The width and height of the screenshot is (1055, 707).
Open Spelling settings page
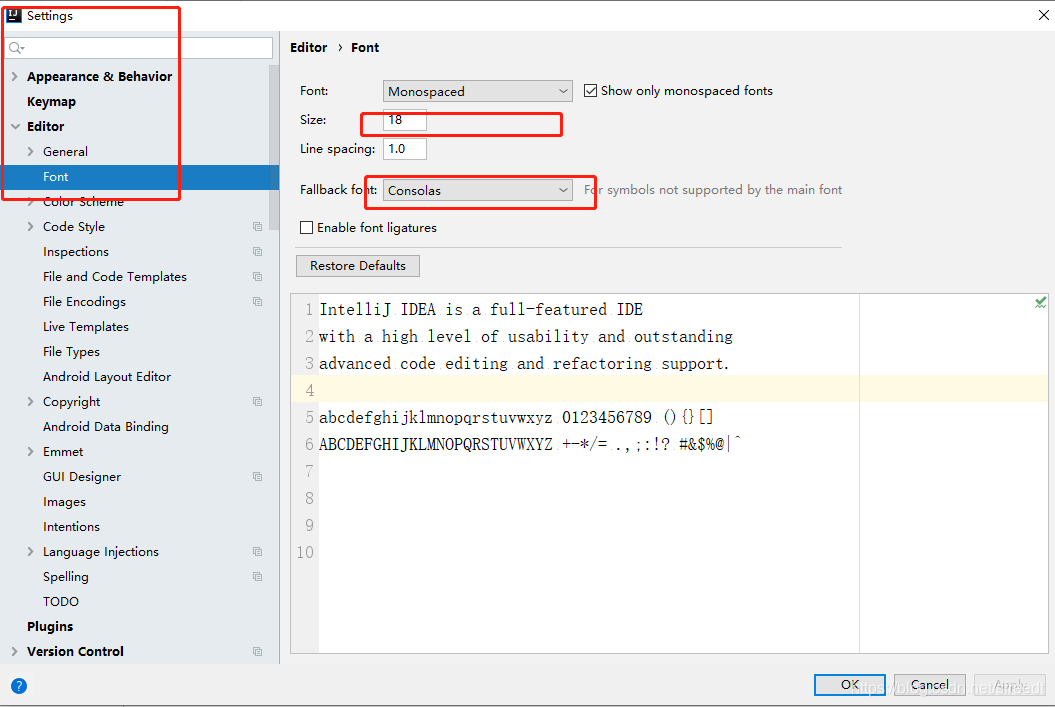pos(65,576)
